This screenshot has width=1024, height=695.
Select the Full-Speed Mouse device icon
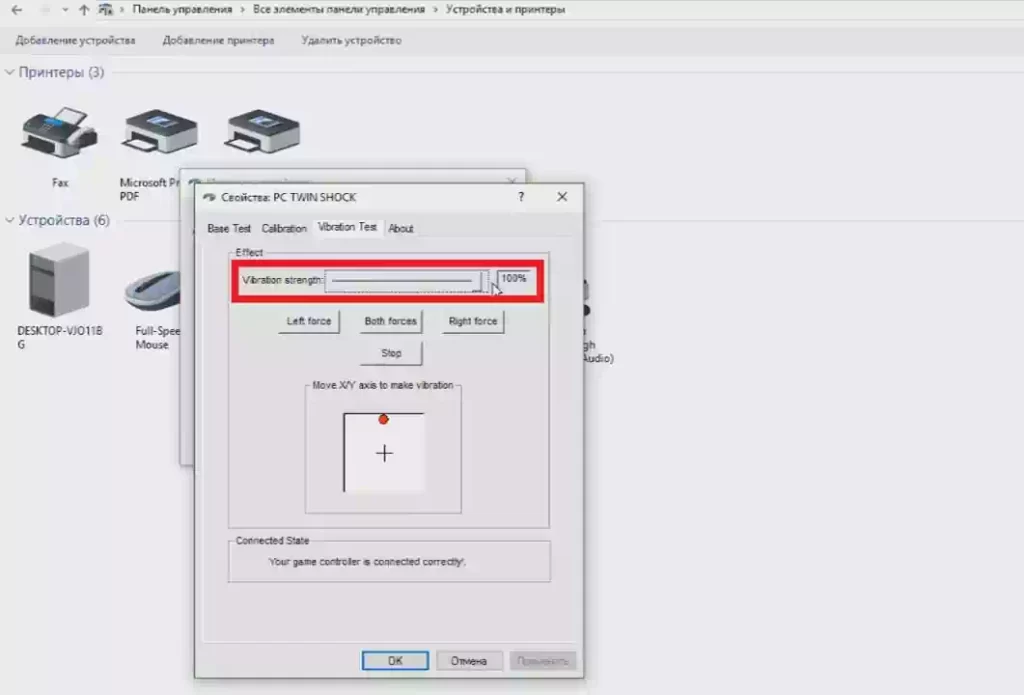point(153,290)
